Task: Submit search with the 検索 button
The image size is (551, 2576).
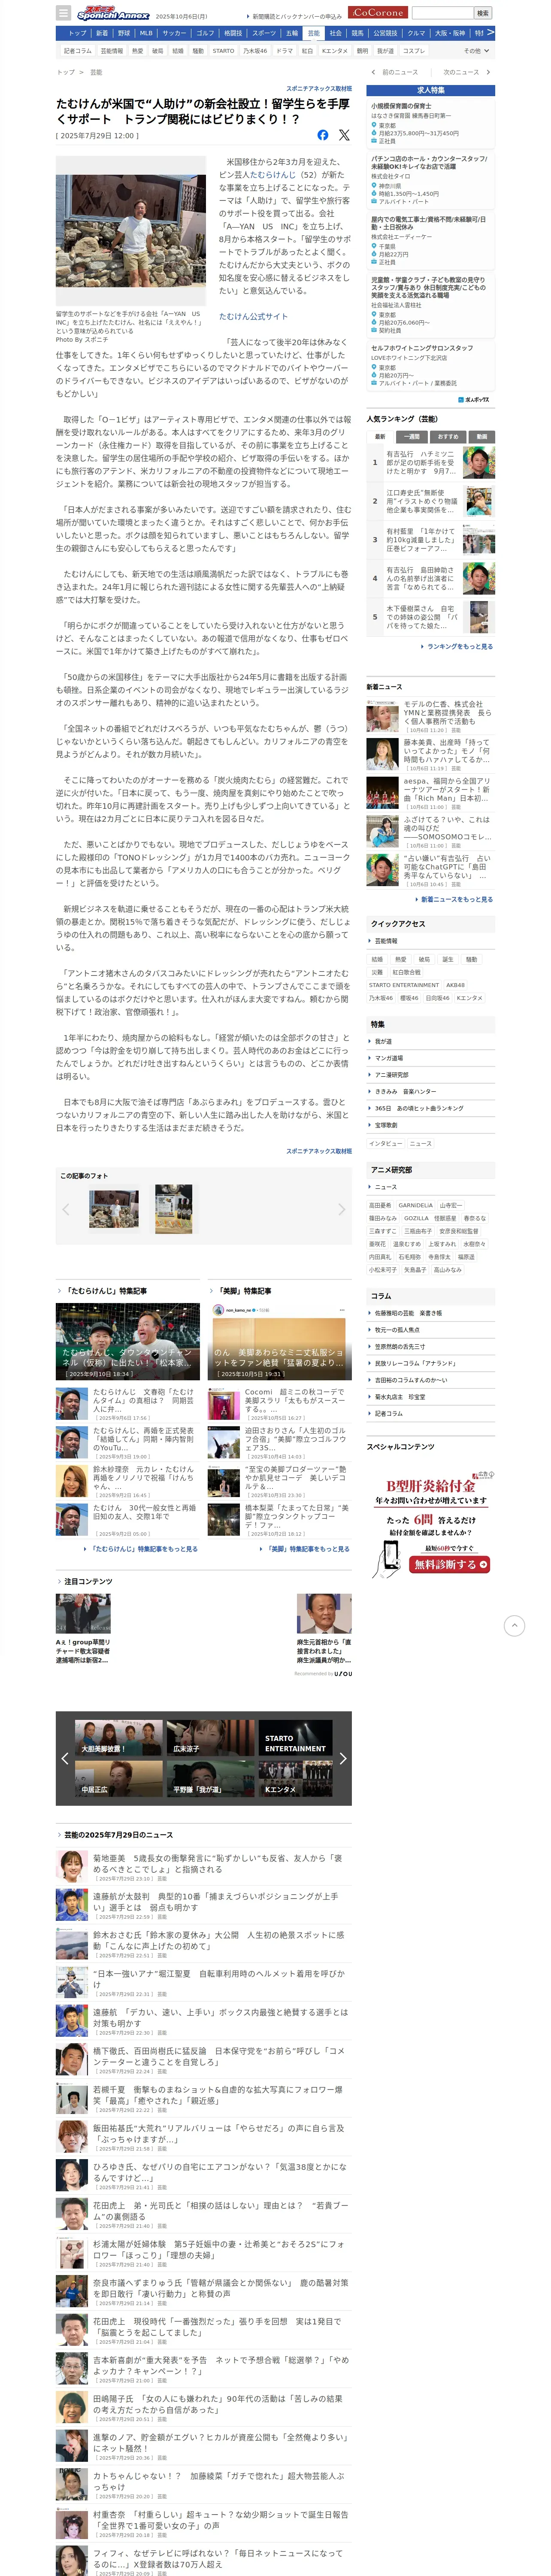Action: tap(483, 13)
